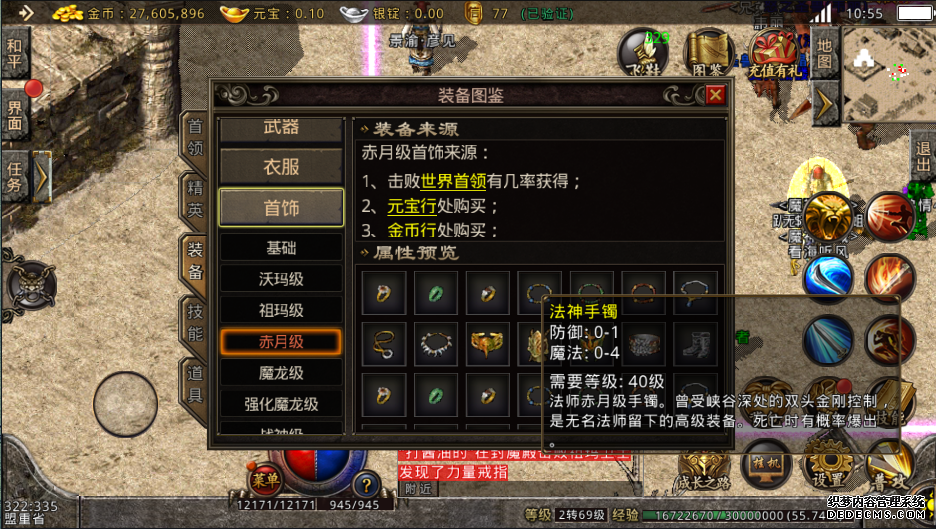Open the 菜单 round menu button
Viewport: 936px width, 529px height.
[266, 479]
